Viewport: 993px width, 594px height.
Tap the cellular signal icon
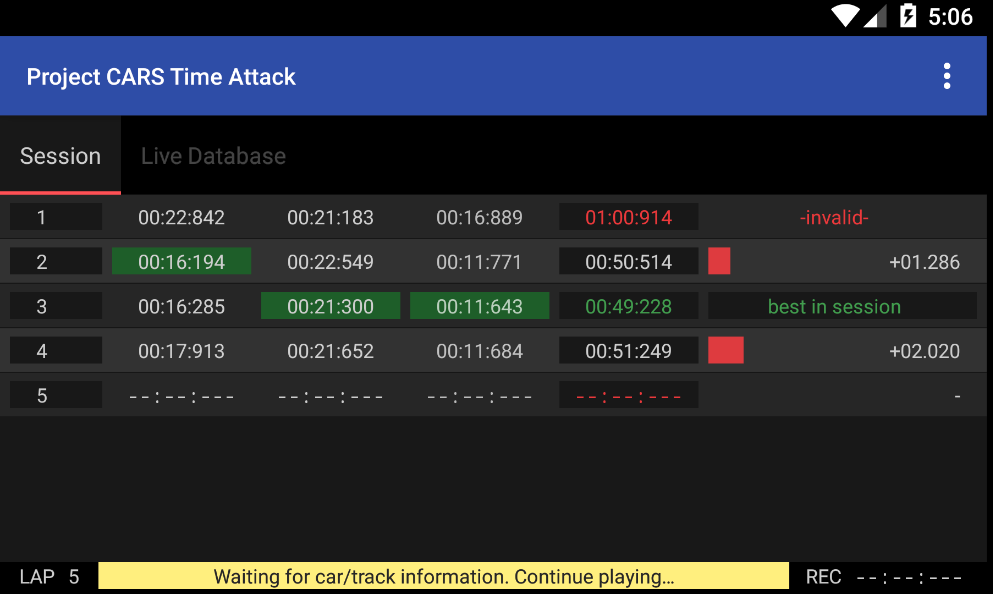point(875,16)
